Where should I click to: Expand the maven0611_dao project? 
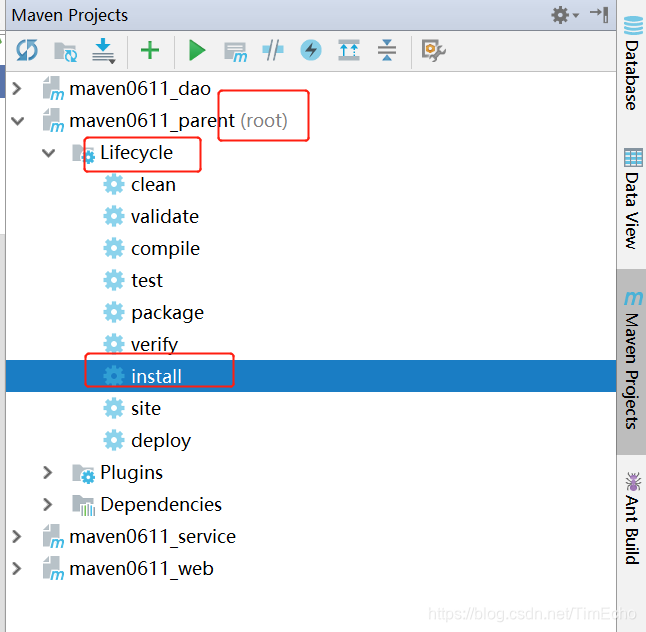click(17, 89)
